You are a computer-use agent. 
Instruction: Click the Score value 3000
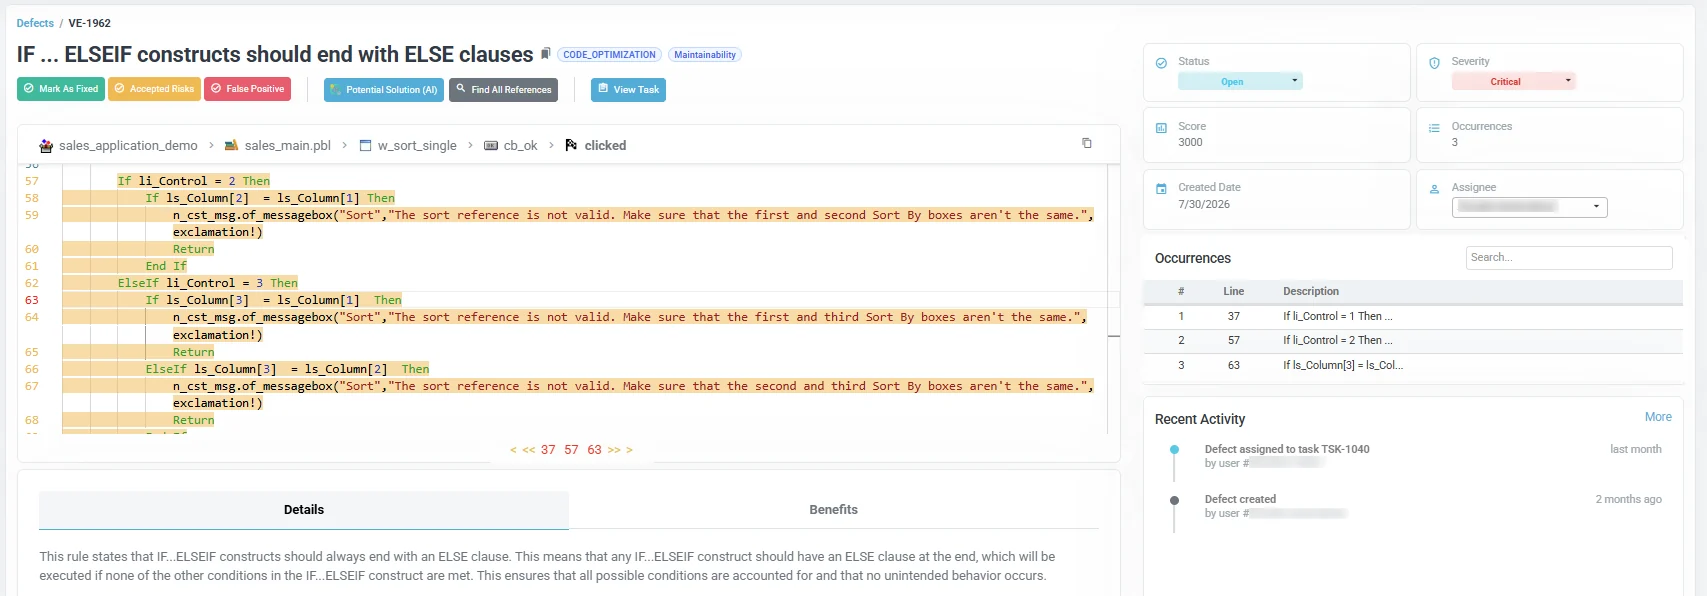click(x=1190, y=143)
